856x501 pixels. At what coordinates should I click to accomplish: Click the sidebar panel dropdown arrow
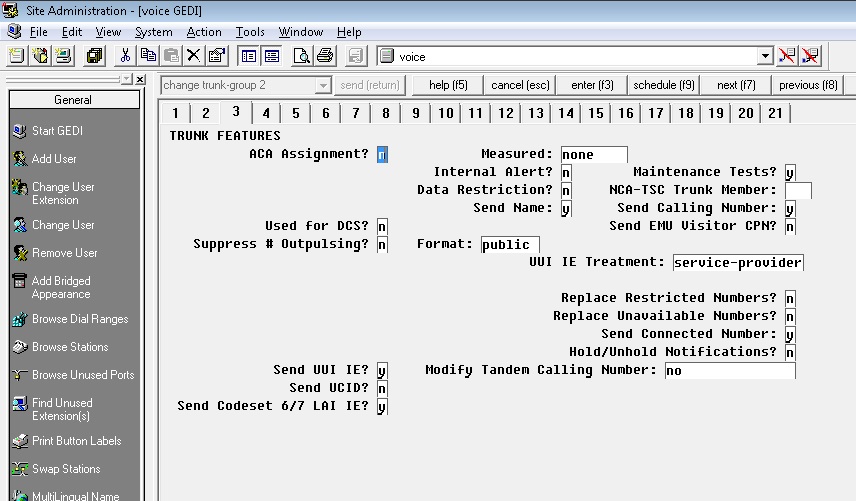tap(127, 79)
